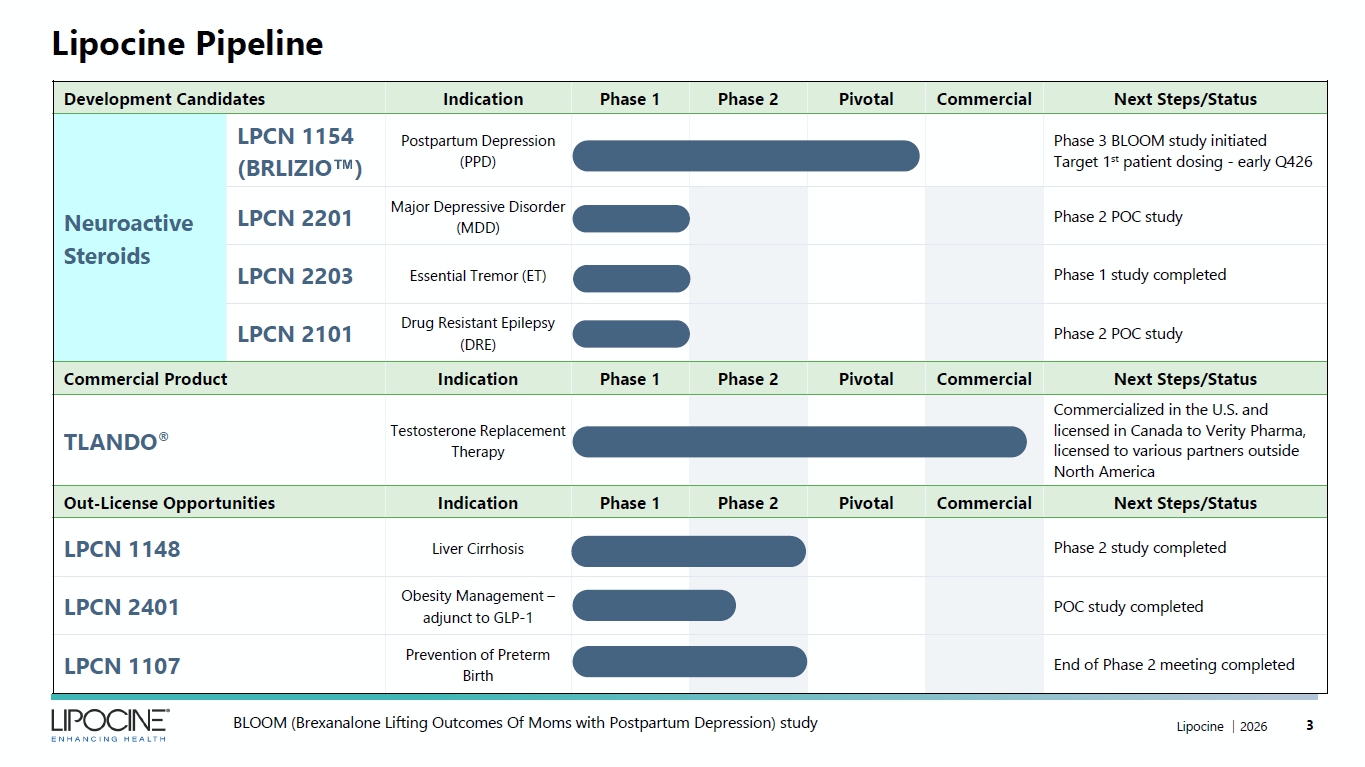The image size is (1365, 767).
Task: Click the Obesity Management progress bar
Action: point(654,605)
